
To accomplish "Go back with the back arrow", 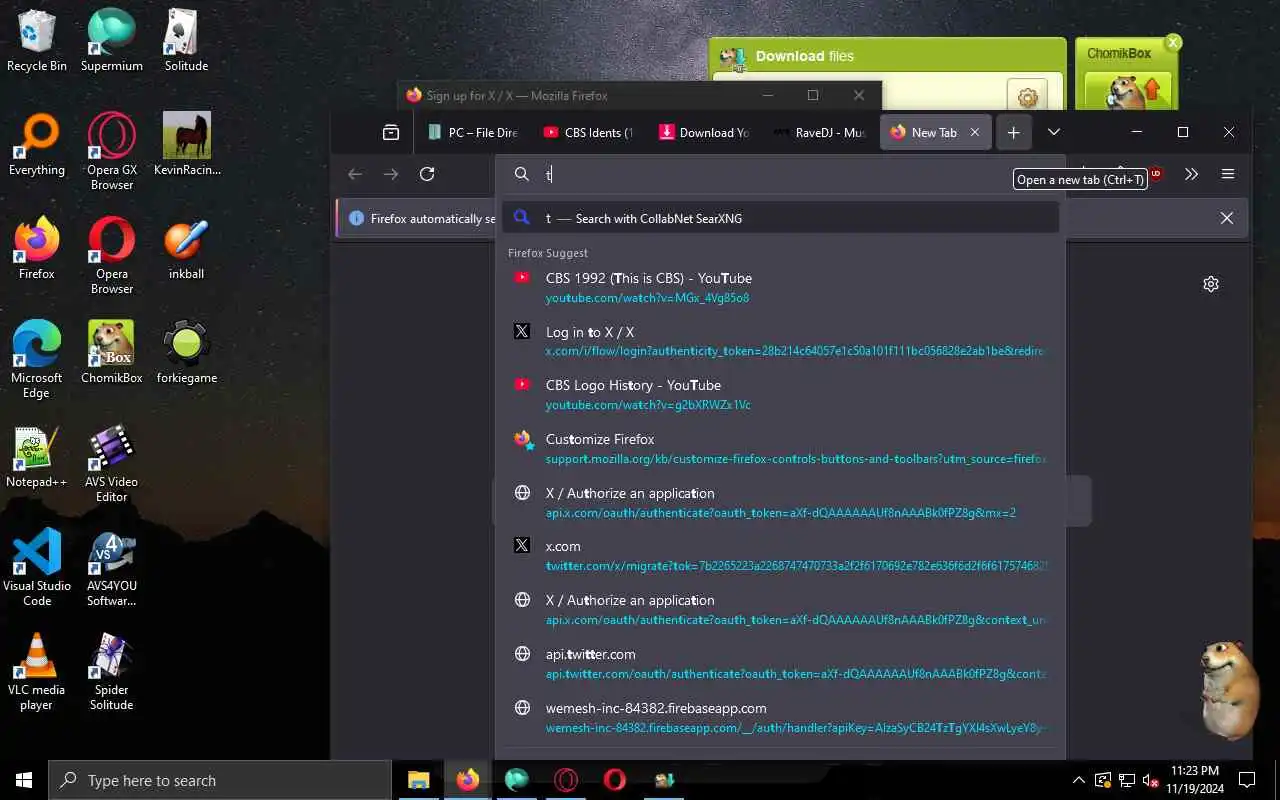I will 355,174.
